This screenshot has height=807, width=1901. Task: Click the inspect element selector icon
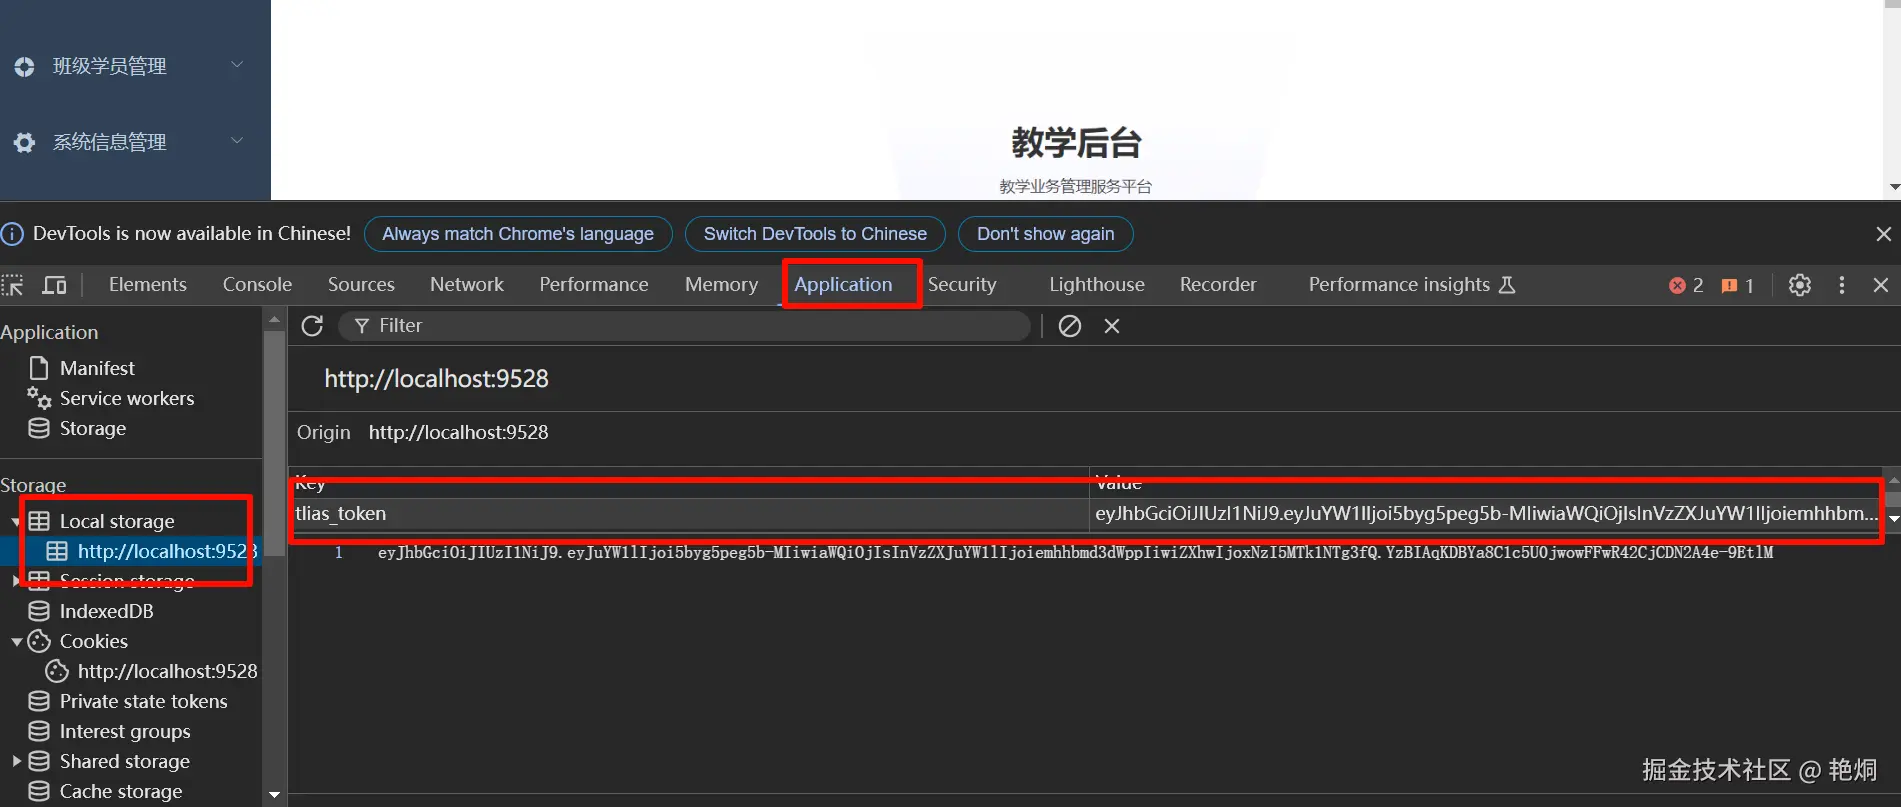tap(13, 285)
